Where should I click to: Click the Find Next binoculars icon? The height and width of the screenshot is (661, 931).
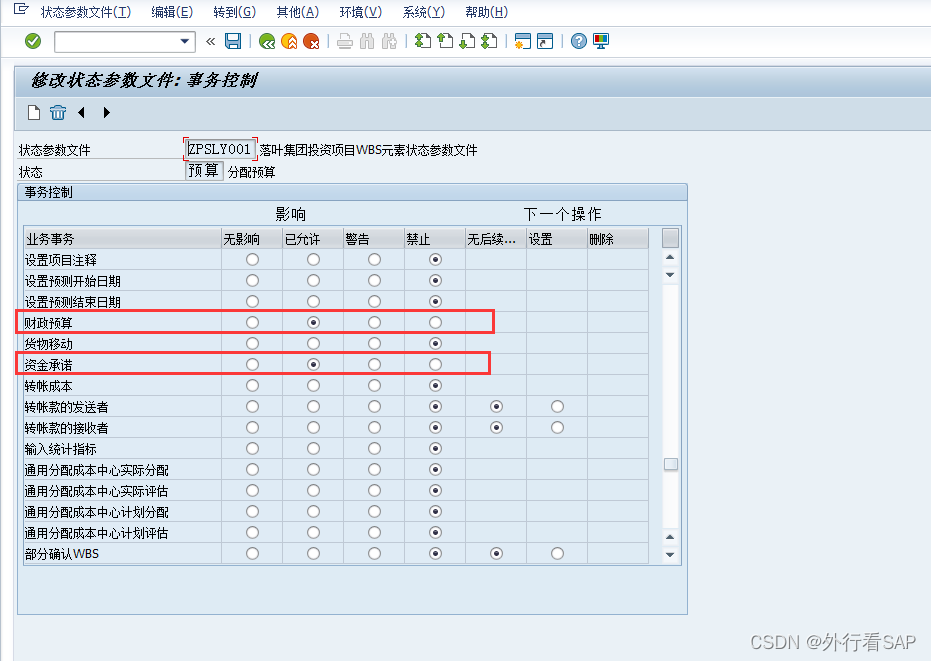(390, 41)
